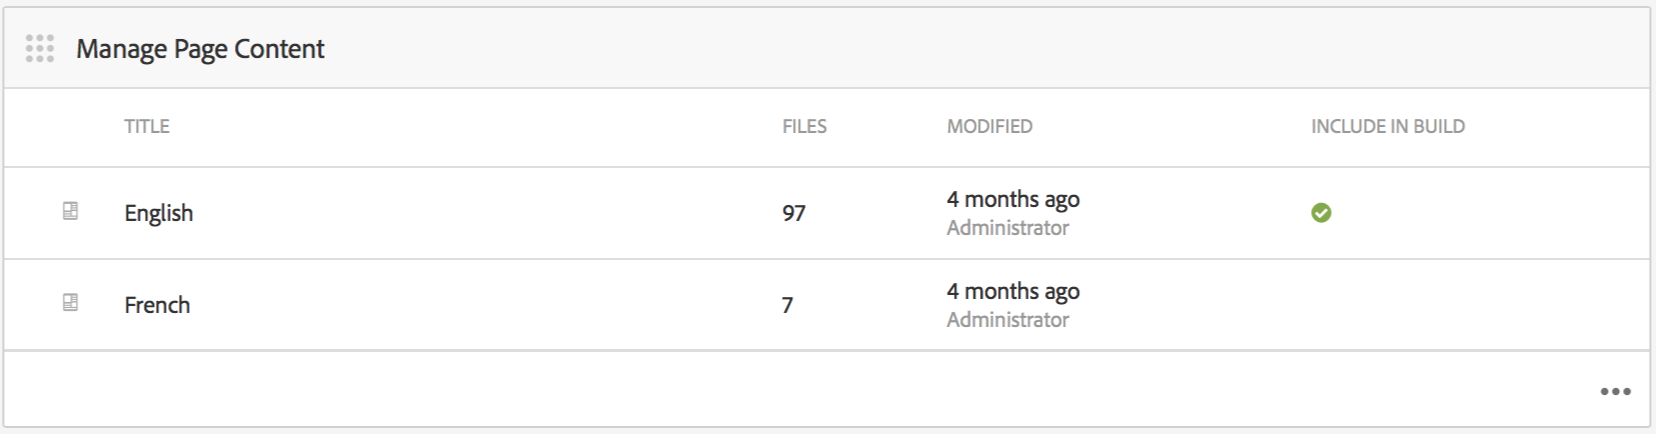
Task: Click the French row's modified time
Action: point(1013,291)
